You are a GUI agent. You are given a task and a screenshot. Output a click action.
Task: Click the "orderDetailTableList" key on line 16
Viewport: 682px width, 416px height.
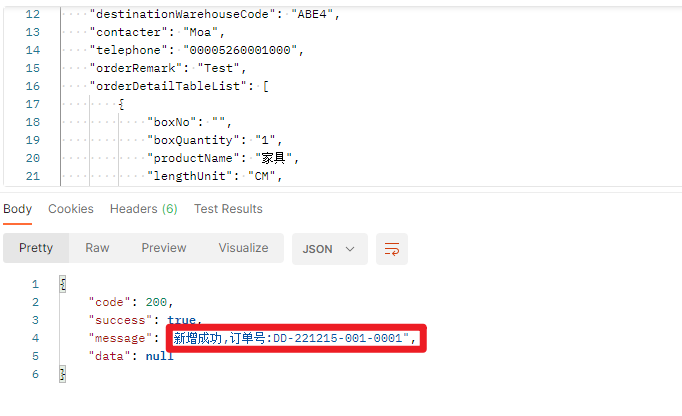pos(168,86)
